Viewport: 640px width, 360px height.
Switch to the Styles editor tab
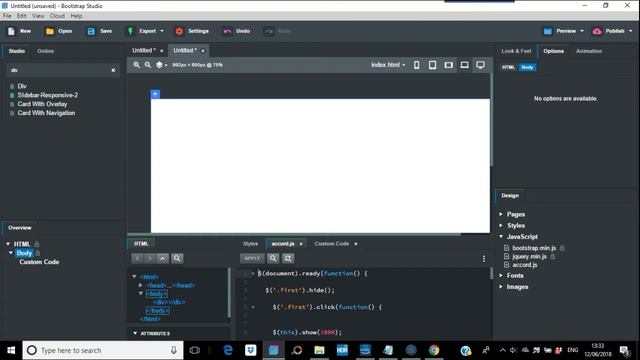[x=250, y=244]
